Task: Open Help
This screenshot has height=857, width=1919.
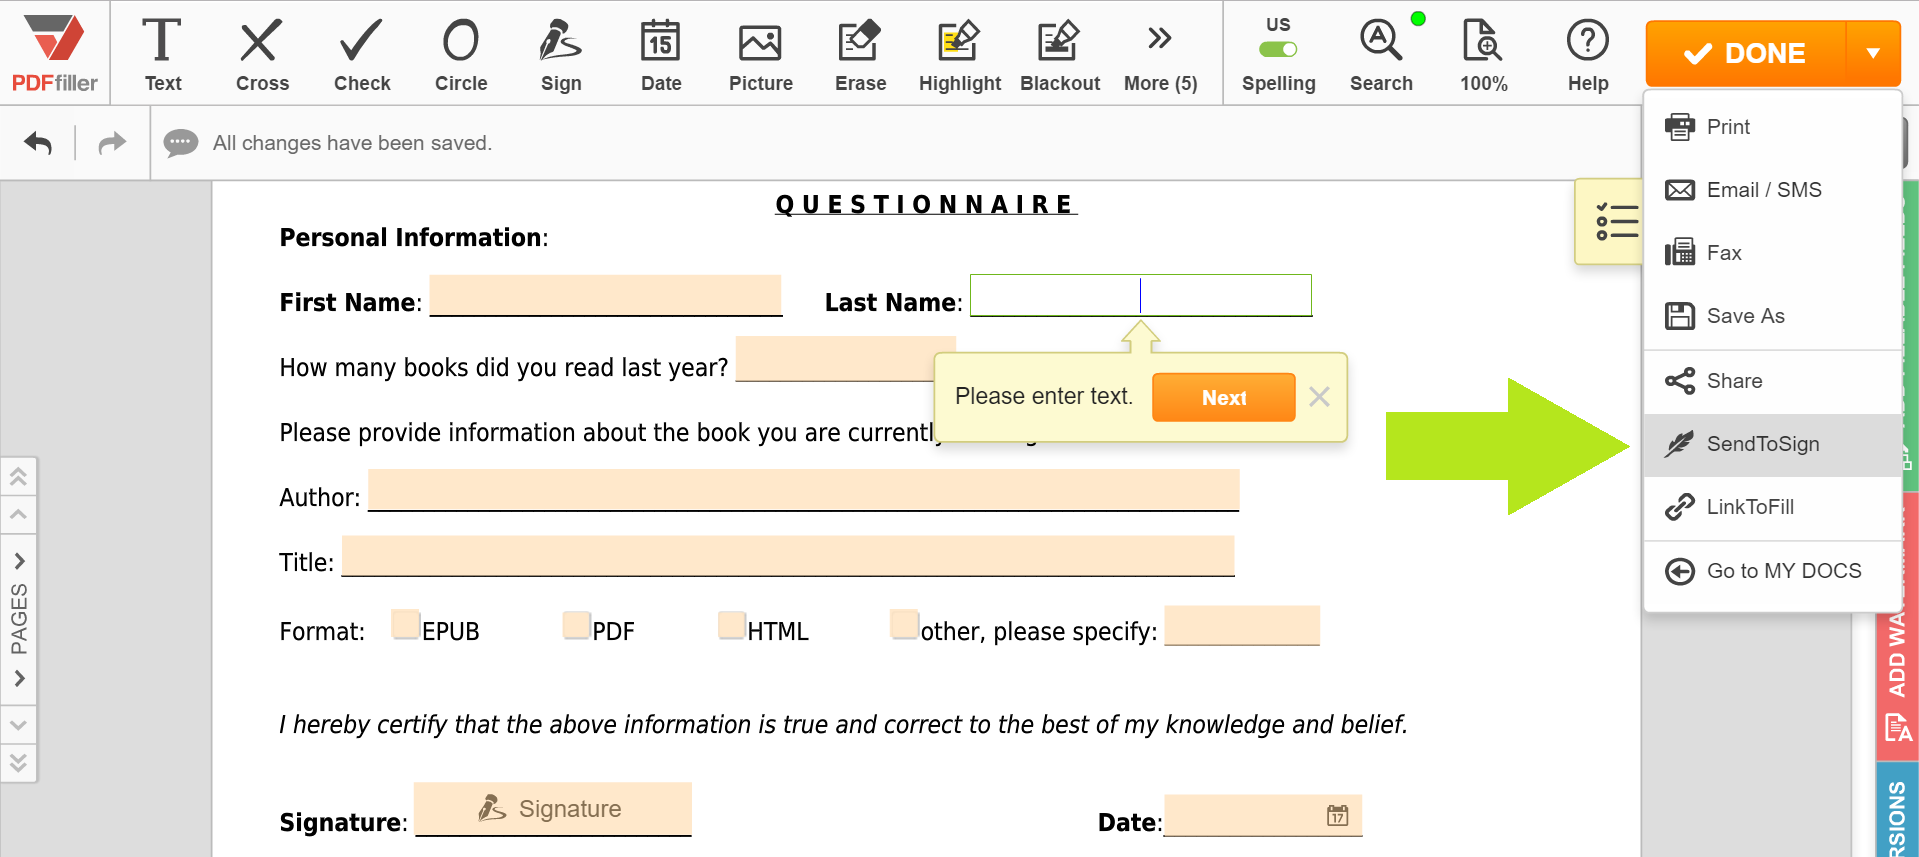Action: pos(1587,54)
